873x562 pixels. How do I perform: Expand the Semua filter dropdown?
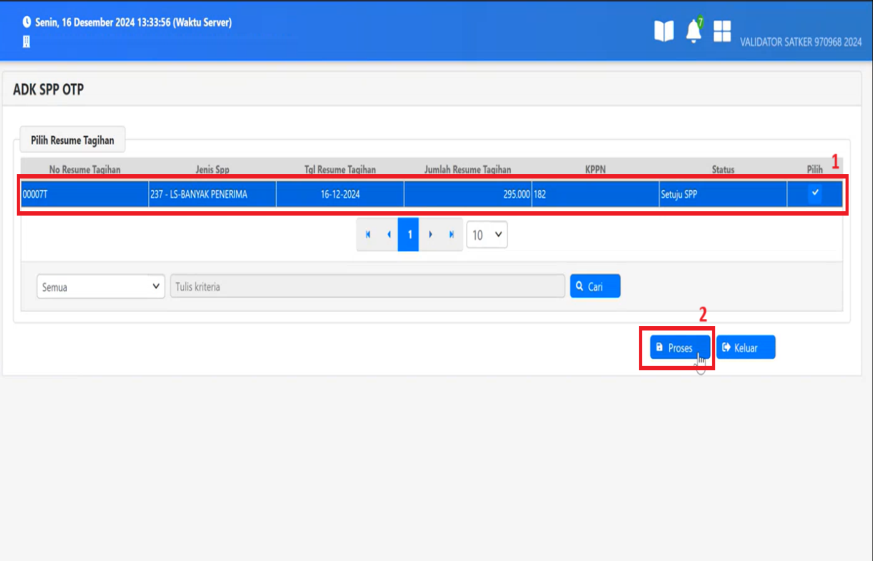[x=100, y=287]
